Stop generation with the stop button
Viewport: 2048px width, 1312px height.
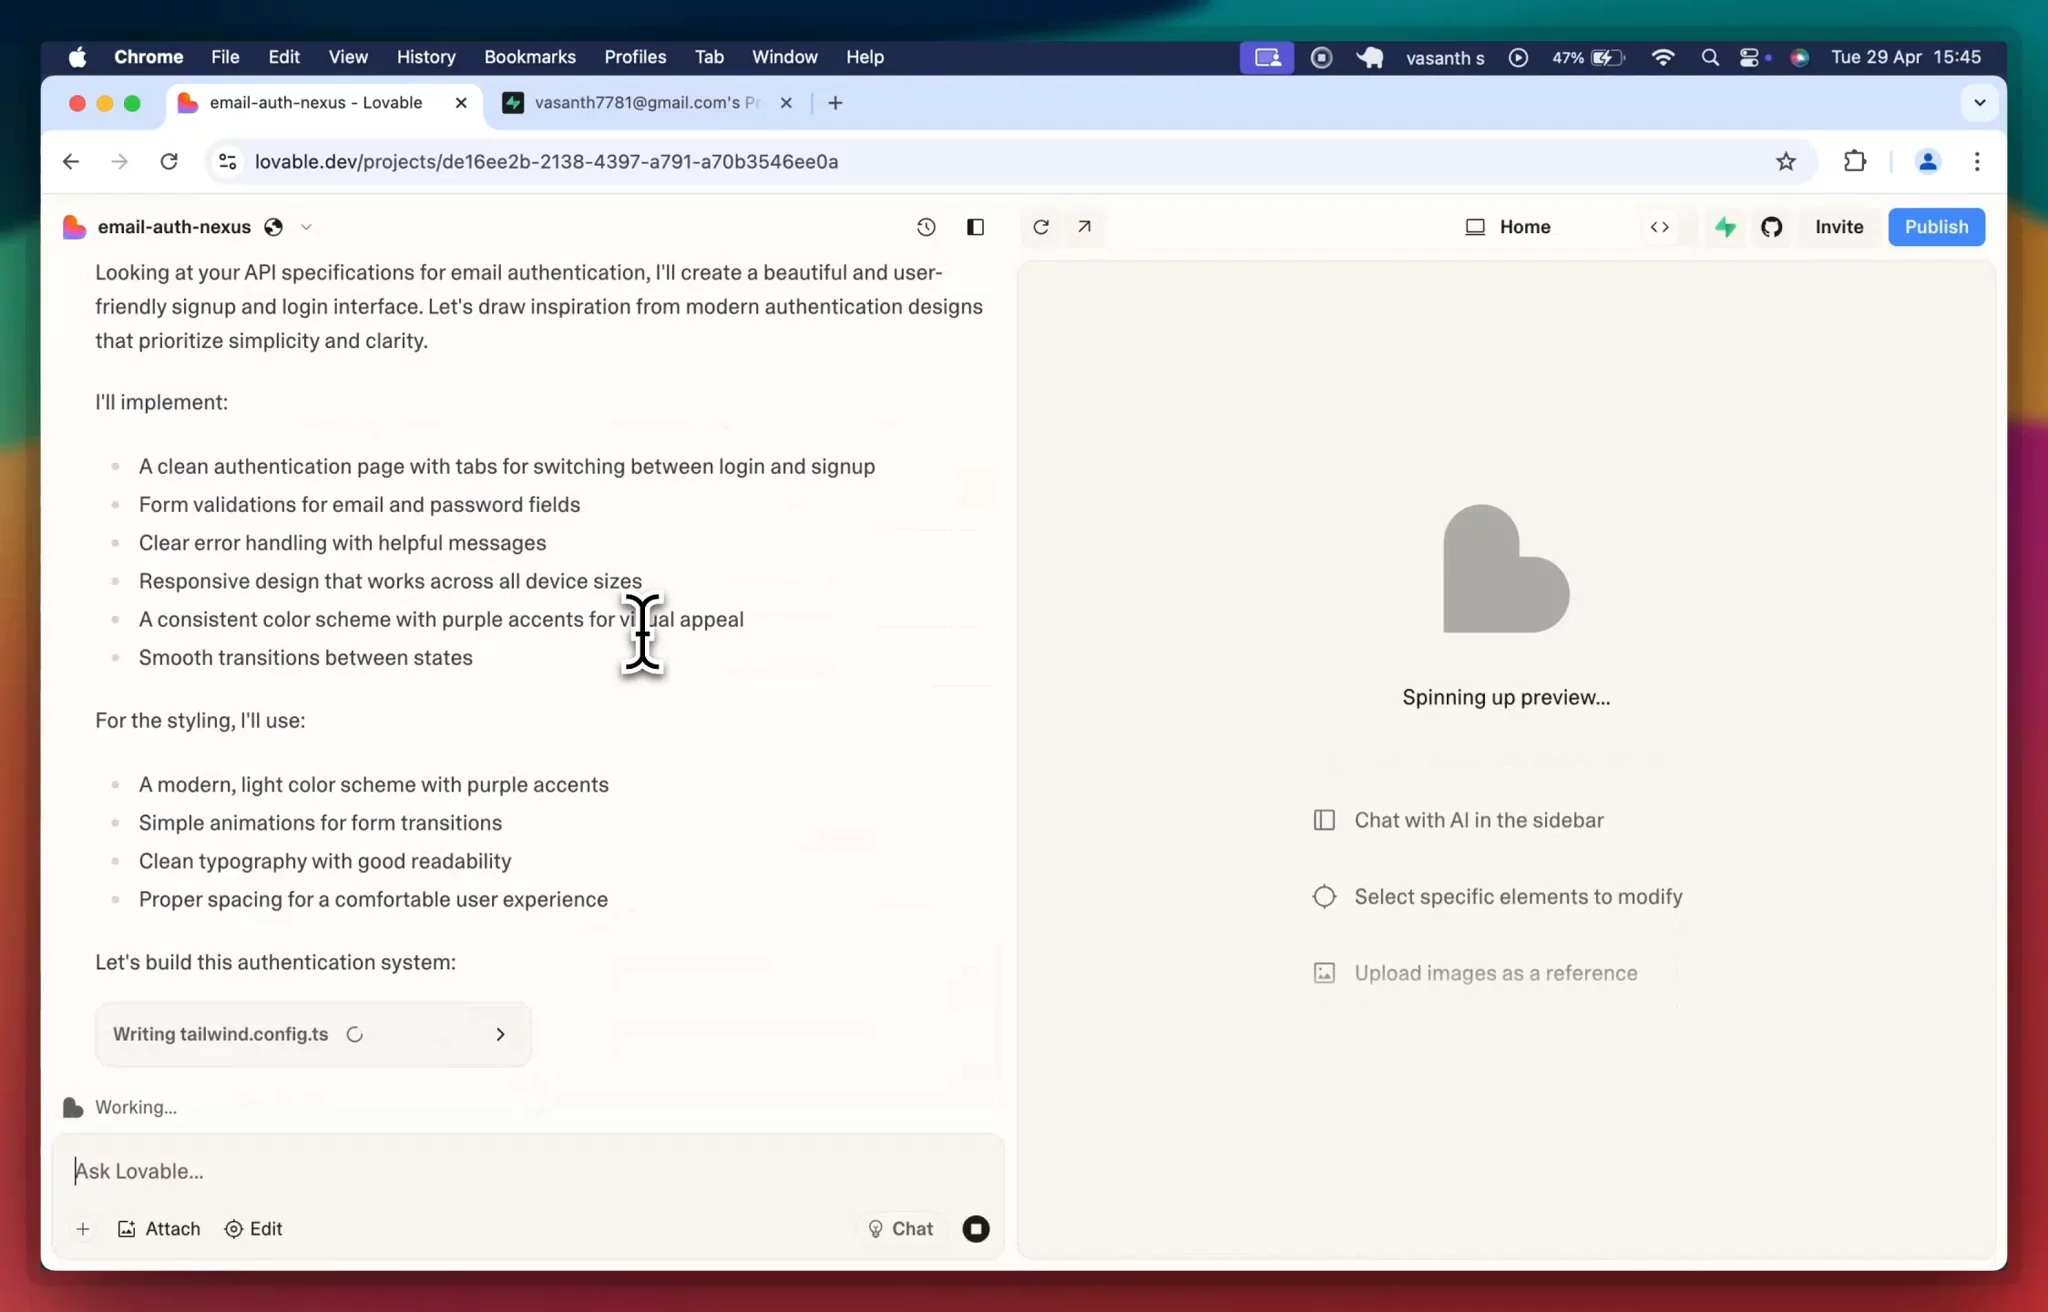coord(976,1229)
